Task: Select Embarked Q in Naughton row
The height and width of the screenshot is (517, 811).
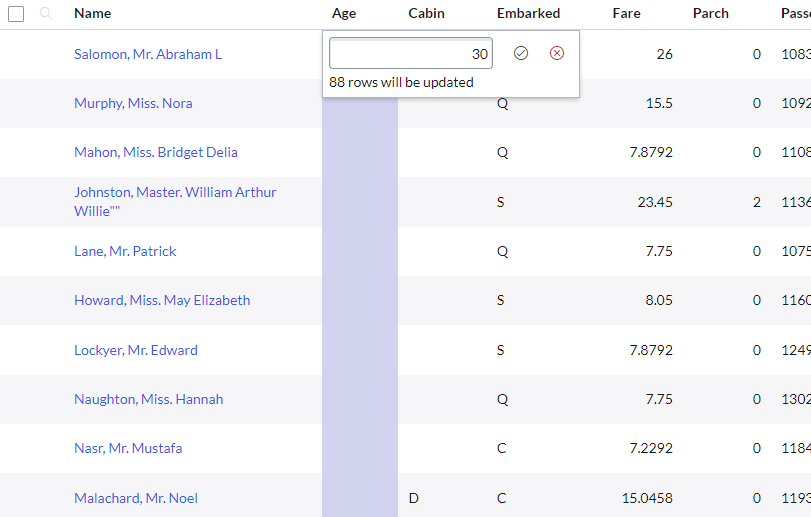Action: click(x=502, y=400)
